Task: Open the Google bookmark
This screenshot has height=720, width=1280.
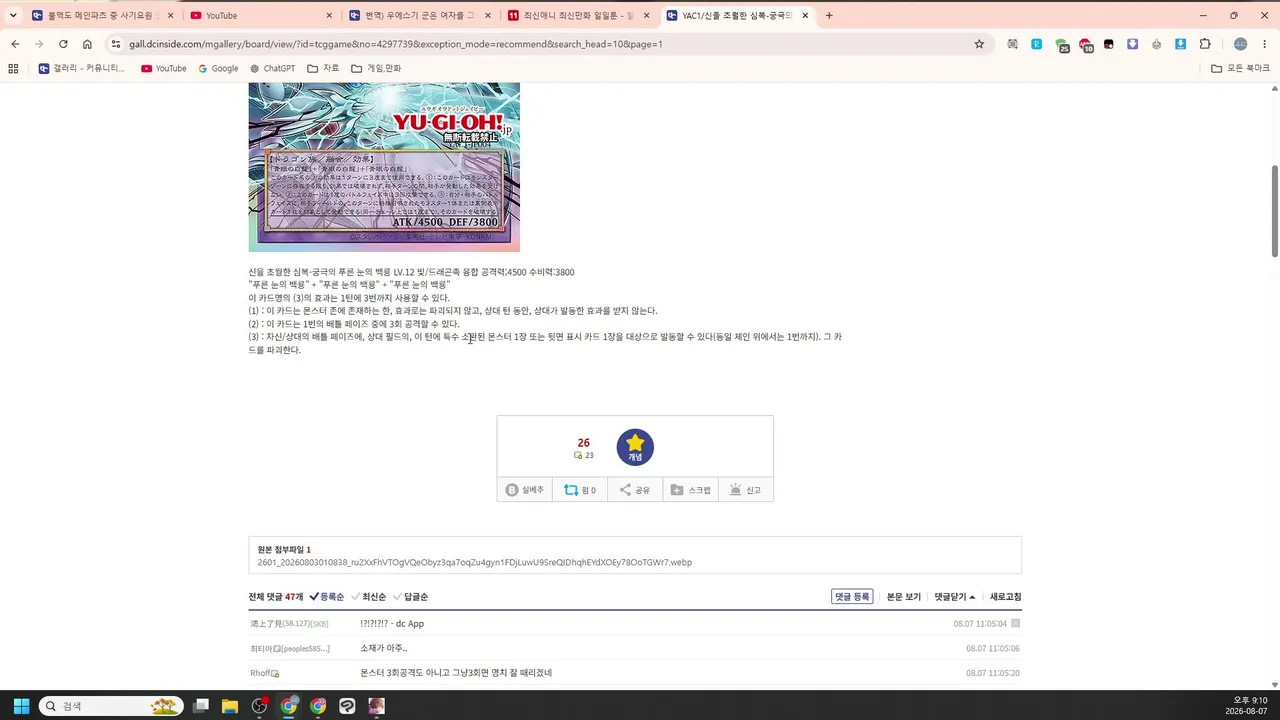Action: [218, 68]
